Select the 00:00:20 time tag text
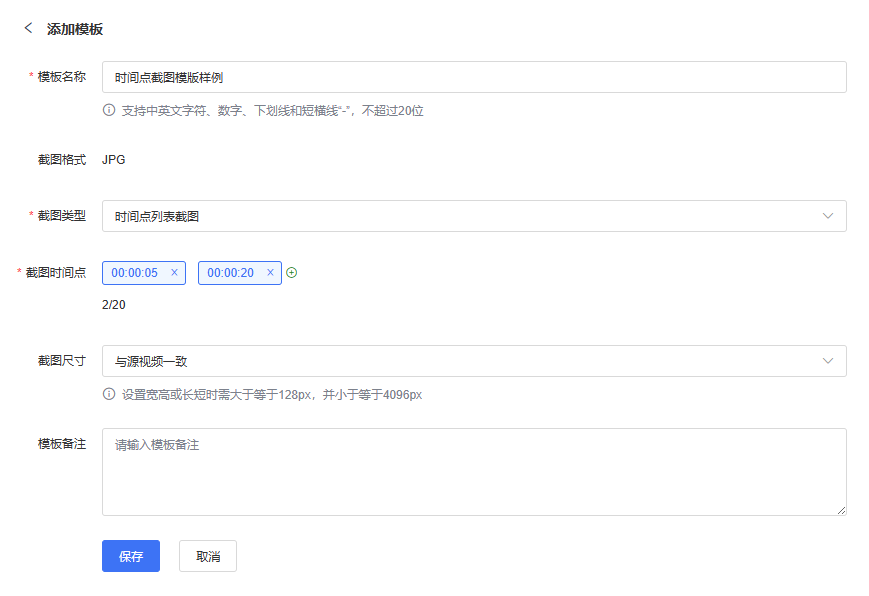 point(231,272)
